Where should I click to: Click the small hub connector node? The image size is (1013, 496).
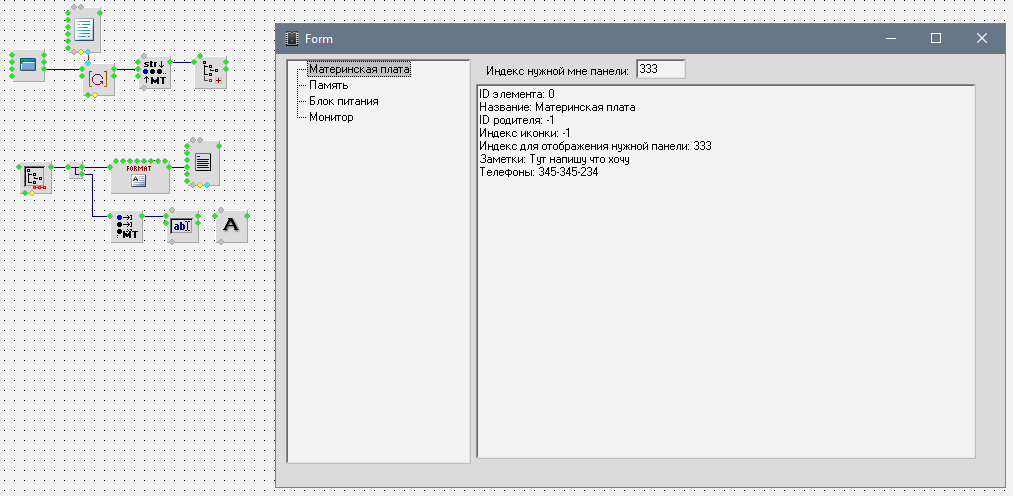(76, 169)
